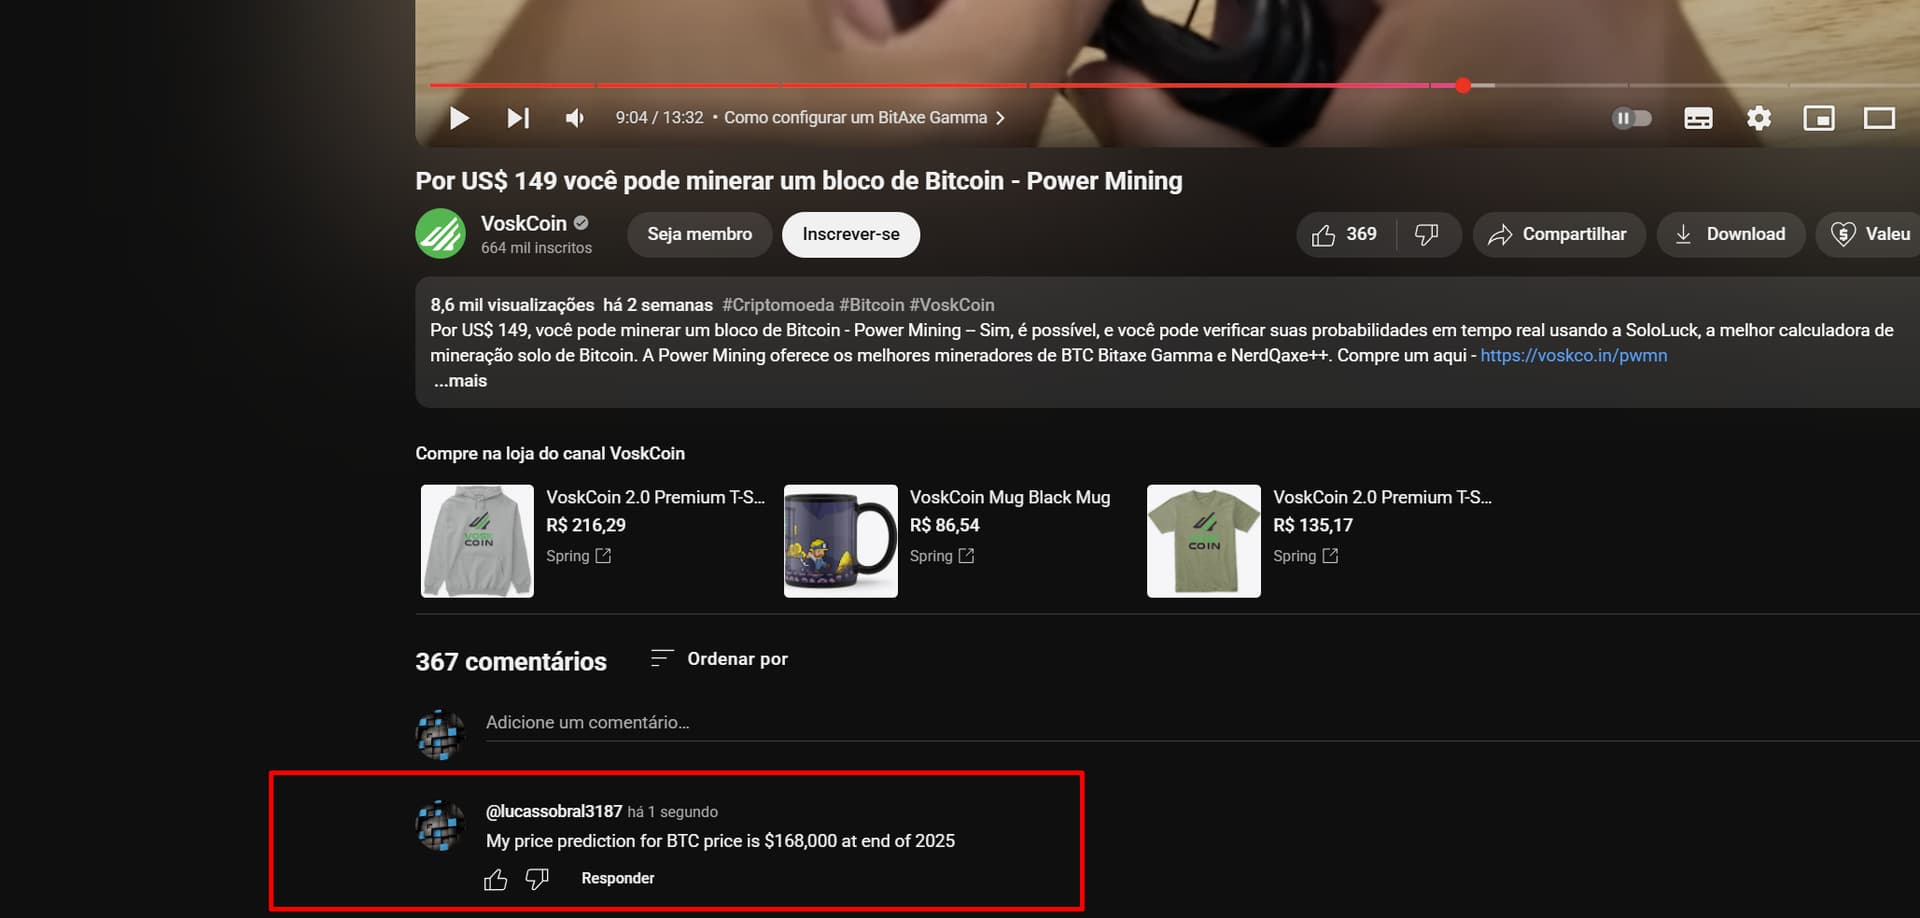
Task: Click the Valeu thanks button
Action: coord(1870,234)
